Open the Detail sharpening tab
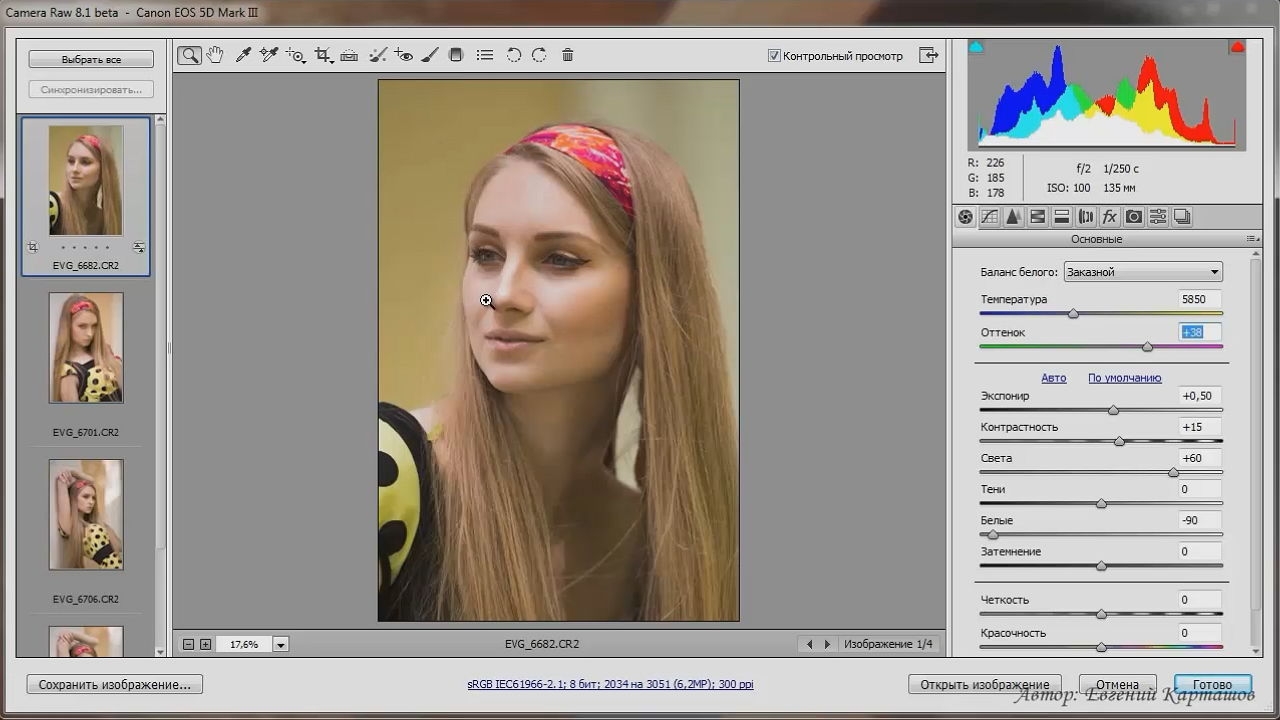This screenshot has height=720, width=1280. [1013, 217]
